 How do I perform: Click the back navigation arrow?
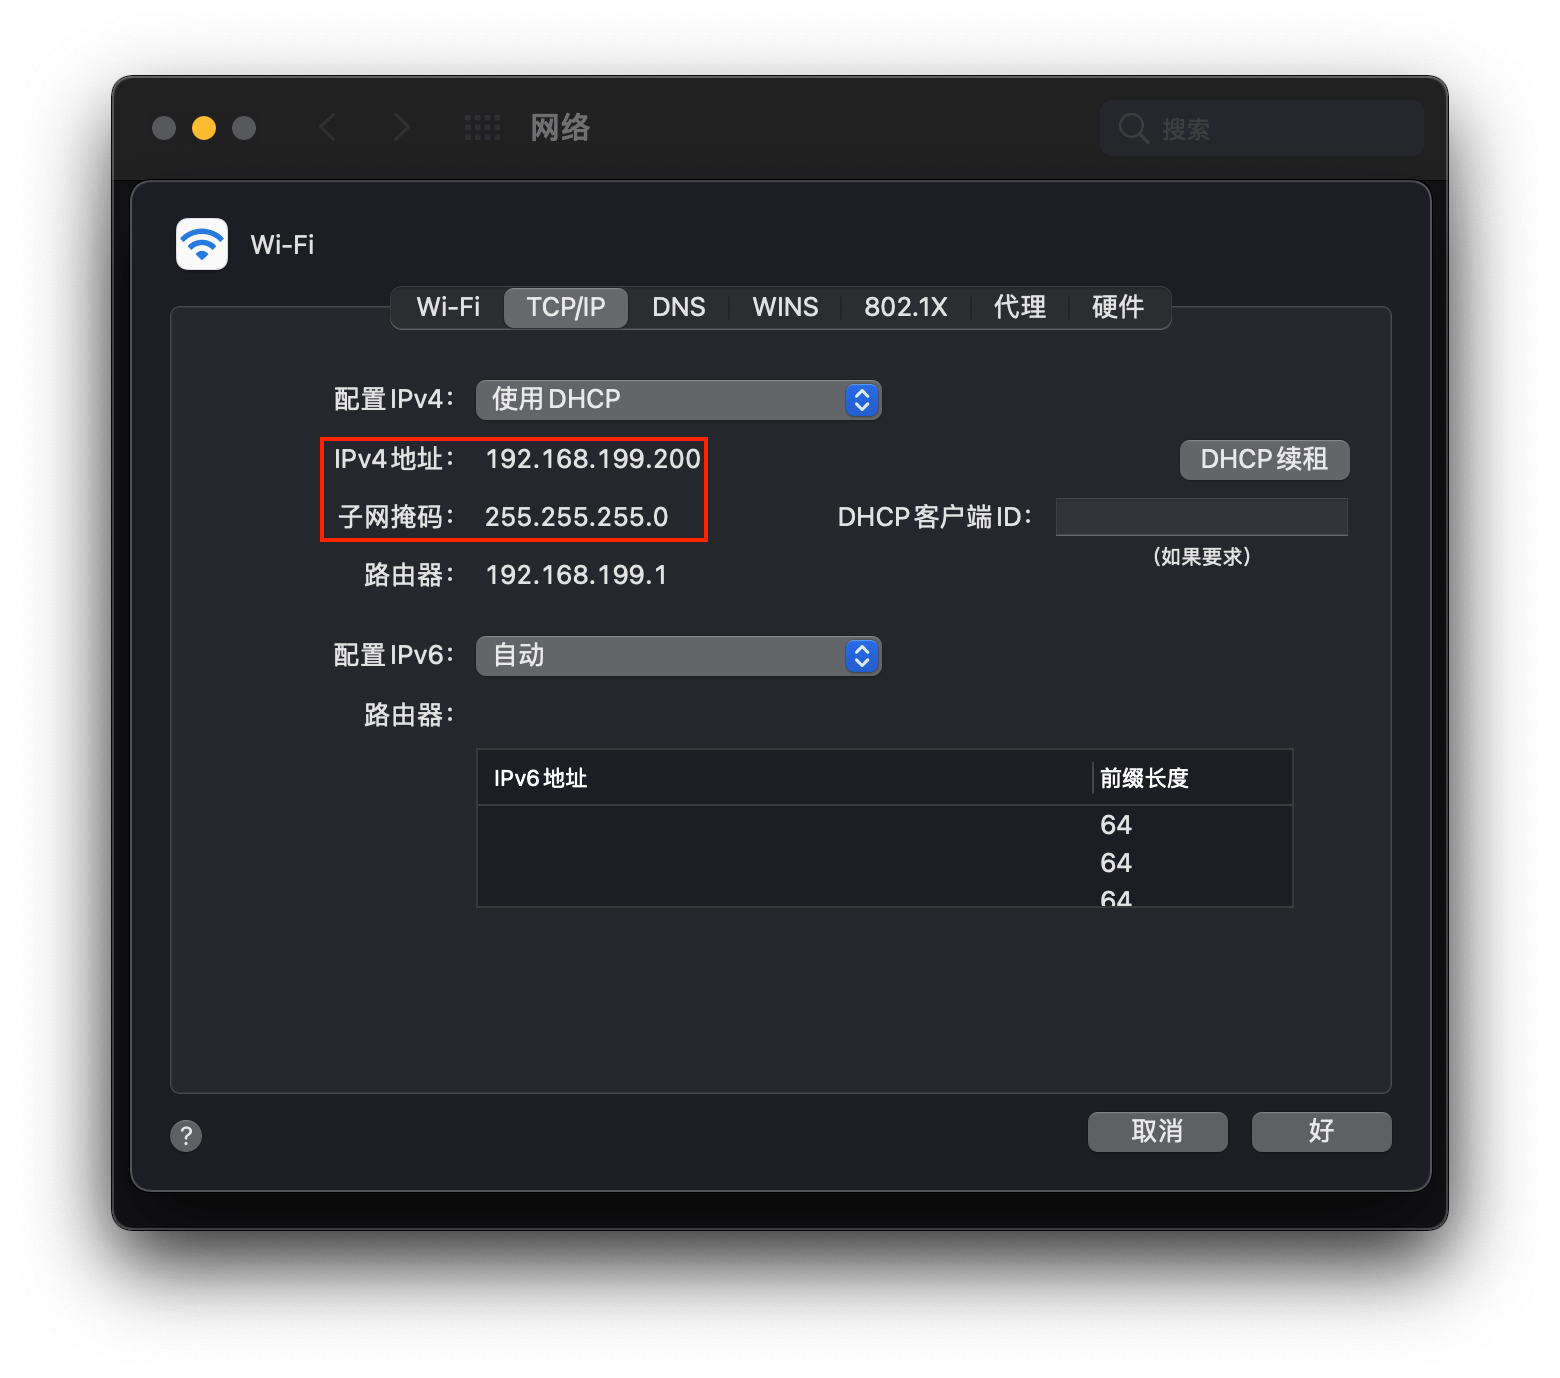coord(327,127)
